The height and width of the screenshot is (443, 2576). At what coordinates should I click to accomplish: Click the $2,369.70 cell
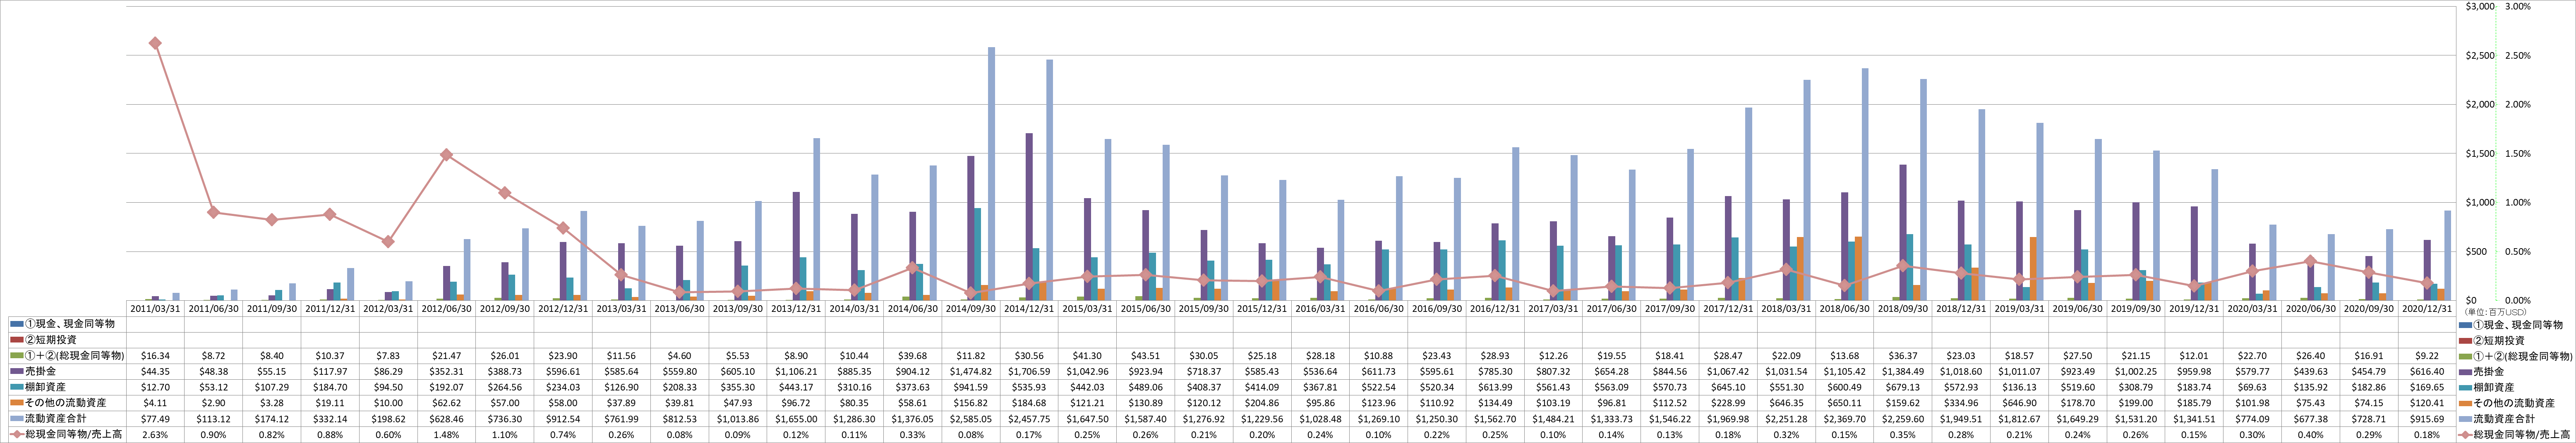[1844, 418]
